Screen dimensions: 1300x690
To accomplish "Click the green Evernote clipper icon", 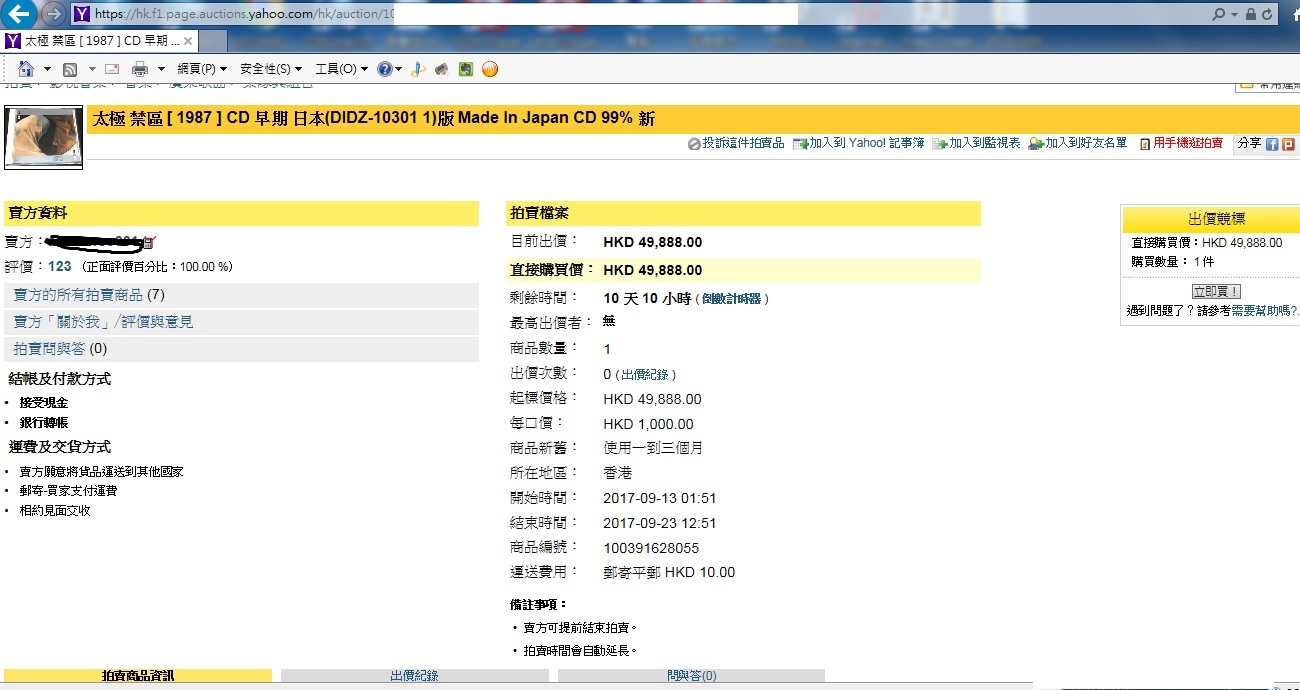I will (465, 69).
